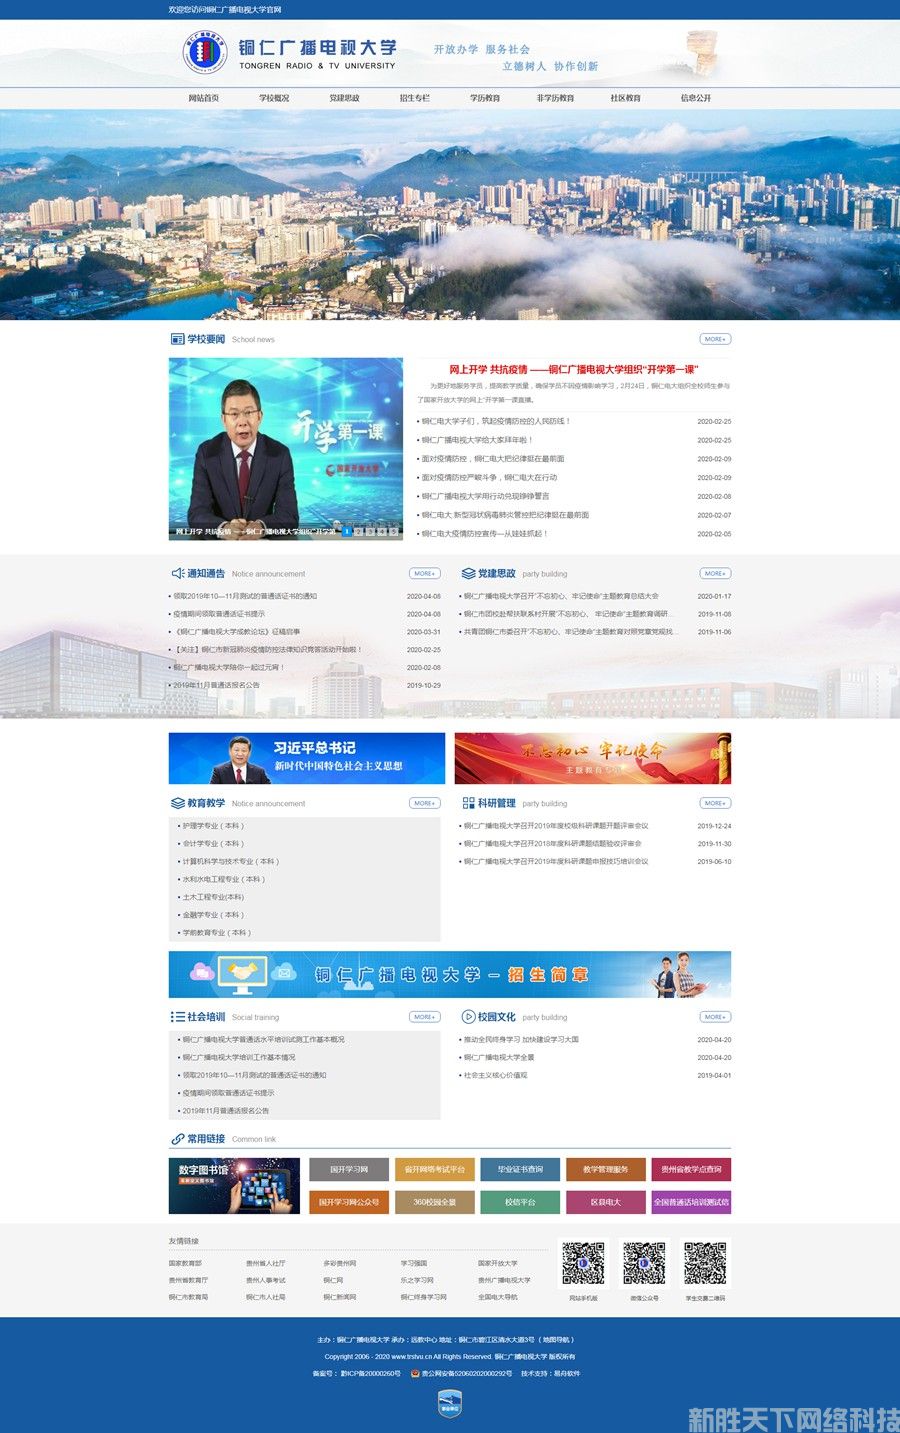Click the 毕业证书查询 button
The height and width of the screenshot is (1433, 900).
point(520,1169)
